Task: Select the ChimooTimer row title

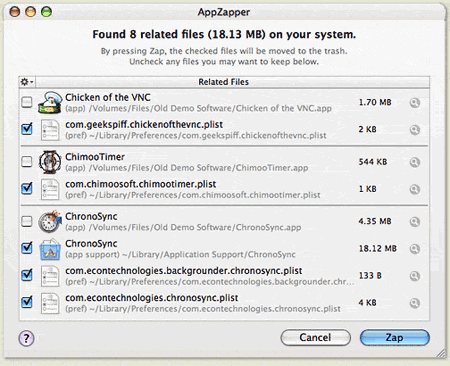Action: coord(95,157)
